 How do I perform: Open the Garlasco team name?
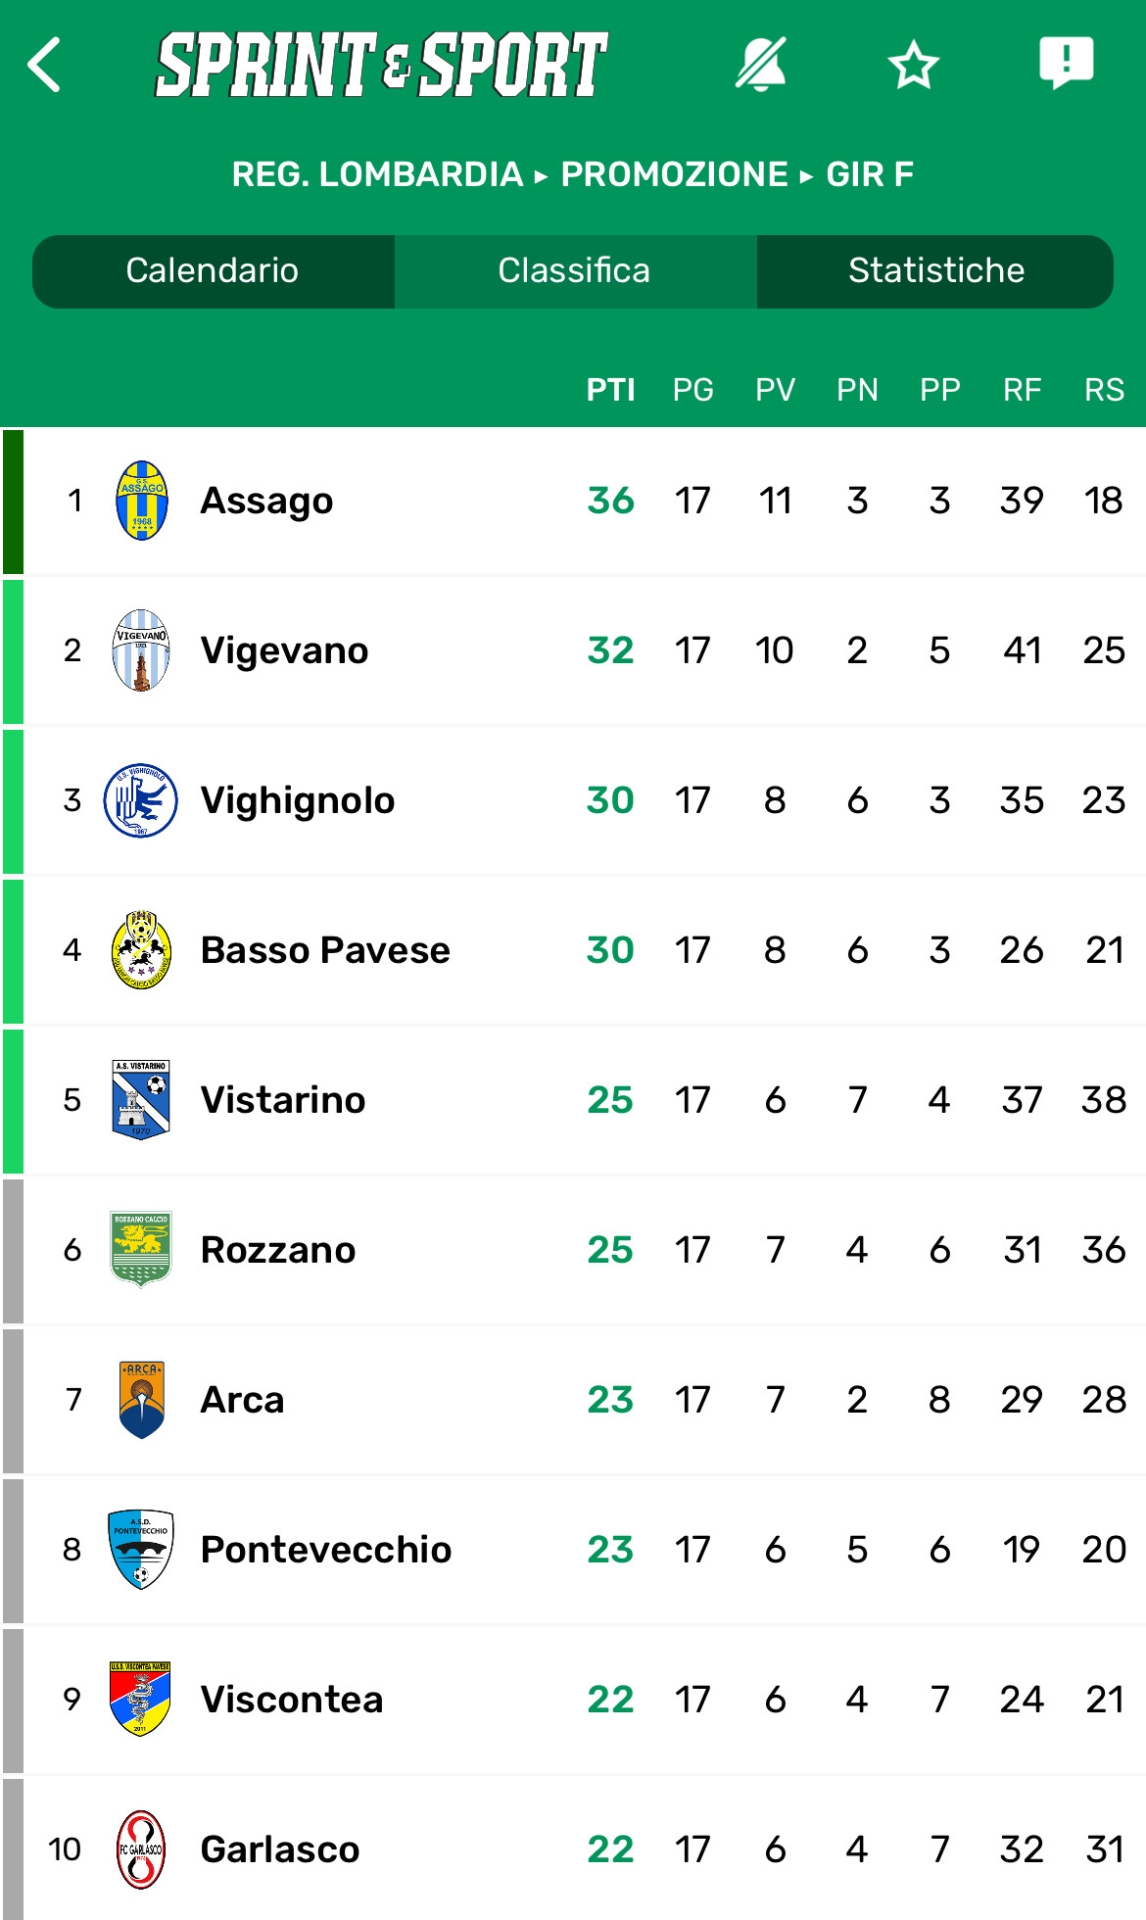(x=280, y=1850)
